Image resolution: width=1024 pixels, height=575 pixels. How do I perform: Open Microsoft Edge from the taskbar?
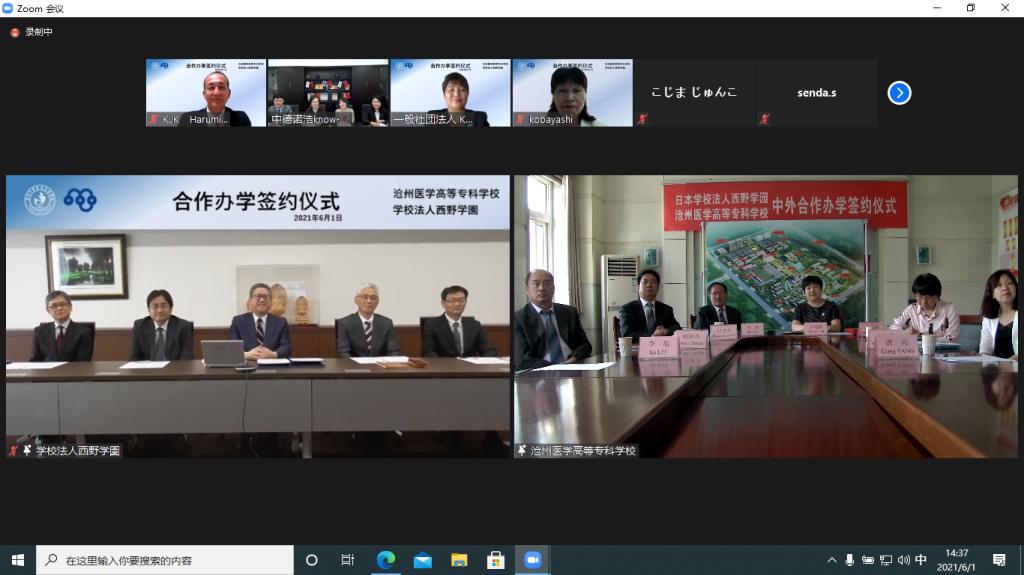(386, 560)
